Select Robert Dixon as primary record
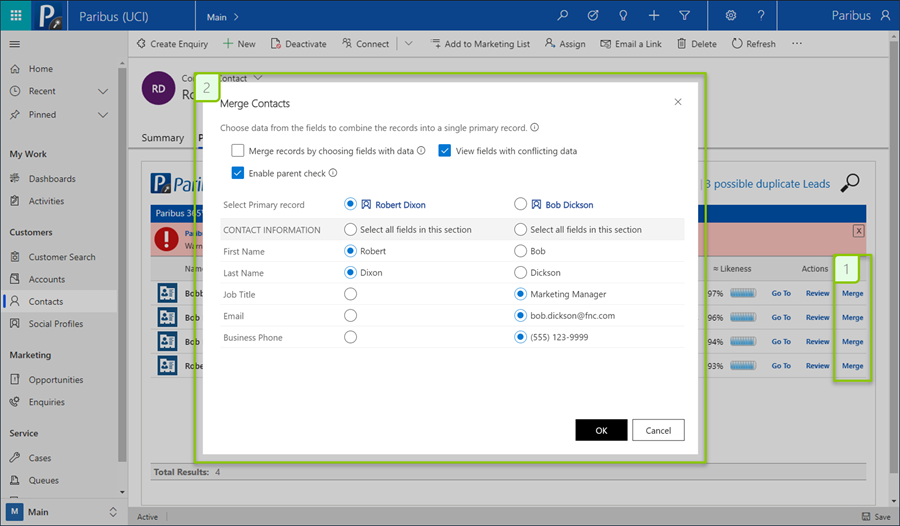The image size is (900, 526). 350,204
